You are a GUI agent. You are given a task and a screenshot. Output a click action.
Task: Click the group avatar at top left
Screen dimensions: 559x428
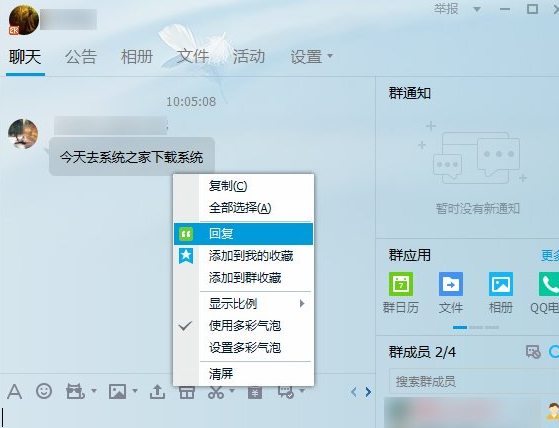click(24, 20)
